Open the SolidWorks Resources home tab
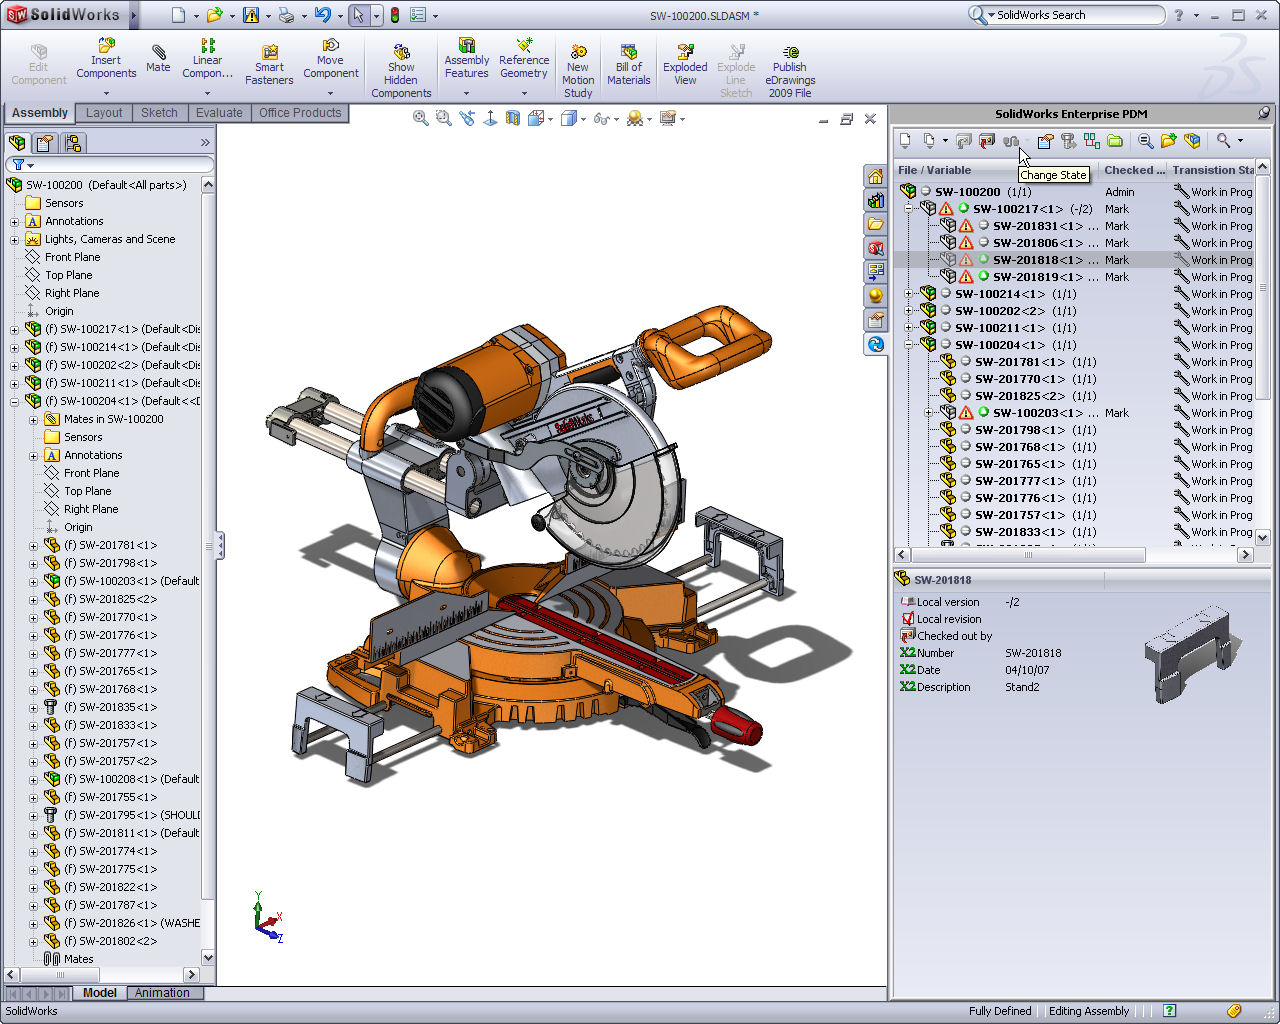This screenshot has height=1024, width=1280. click(x=876, y=177)
